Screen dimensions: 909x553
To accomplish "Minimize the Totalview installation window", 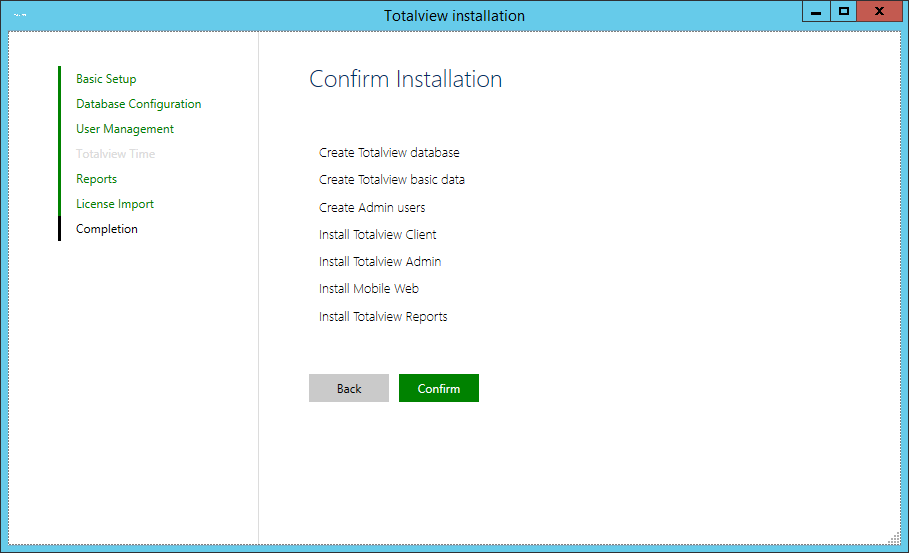I will [x=816, y=12].
